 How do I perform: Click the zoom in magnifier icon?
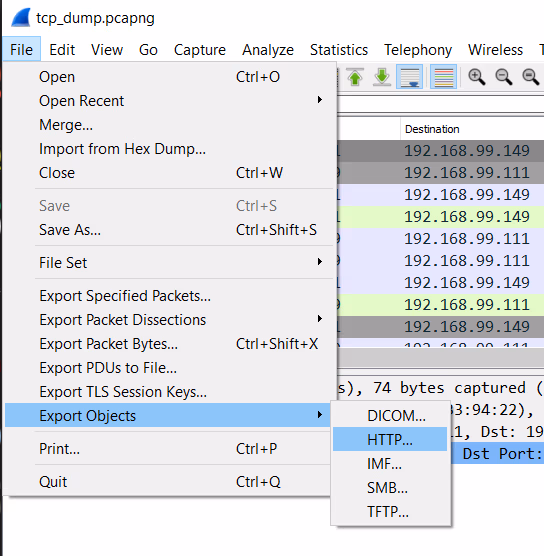click(477, 77)
